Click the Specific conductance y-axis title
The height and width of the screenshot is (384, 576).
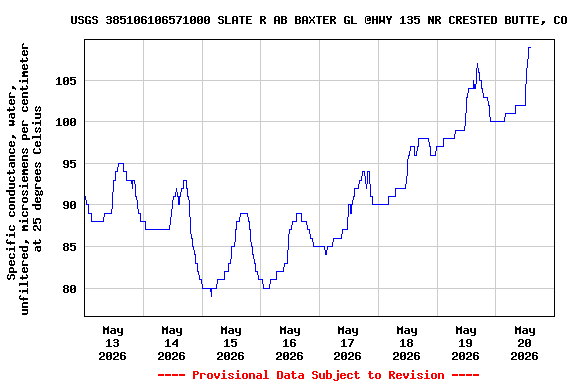[24, 179]
